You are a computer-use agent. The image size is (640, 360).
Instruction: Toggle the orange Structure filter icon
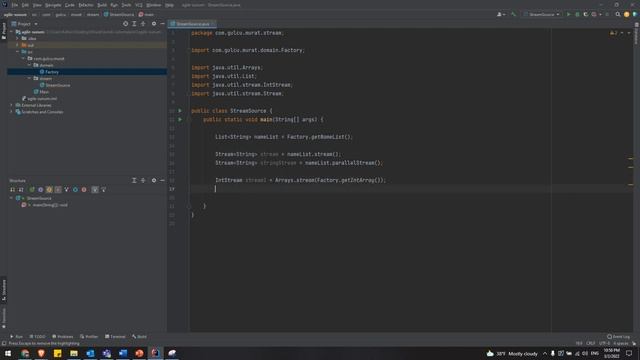click(49, 190)
